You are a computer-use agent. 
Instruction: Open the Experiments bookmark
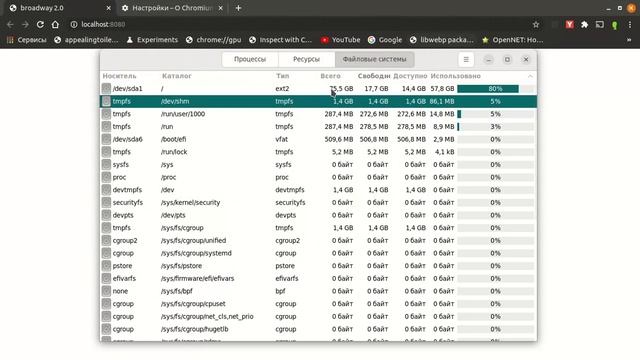[x=152, y=40]
